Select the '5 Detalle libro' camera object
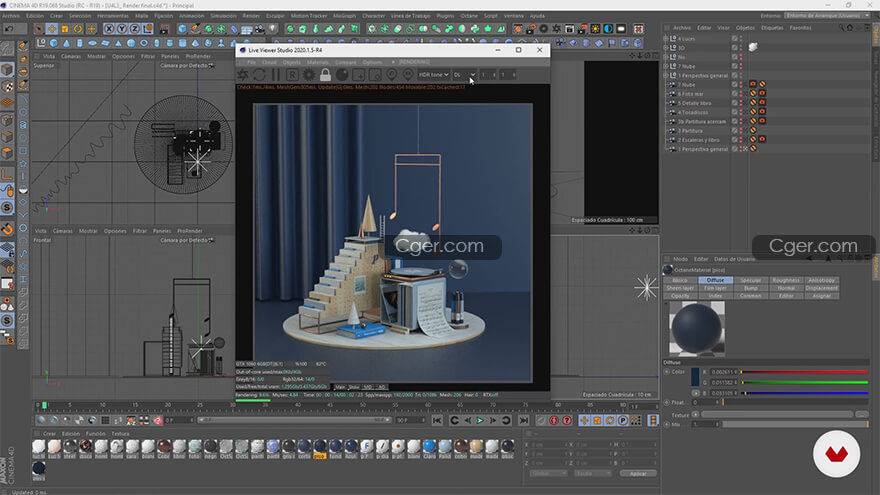 click(694, 103)
